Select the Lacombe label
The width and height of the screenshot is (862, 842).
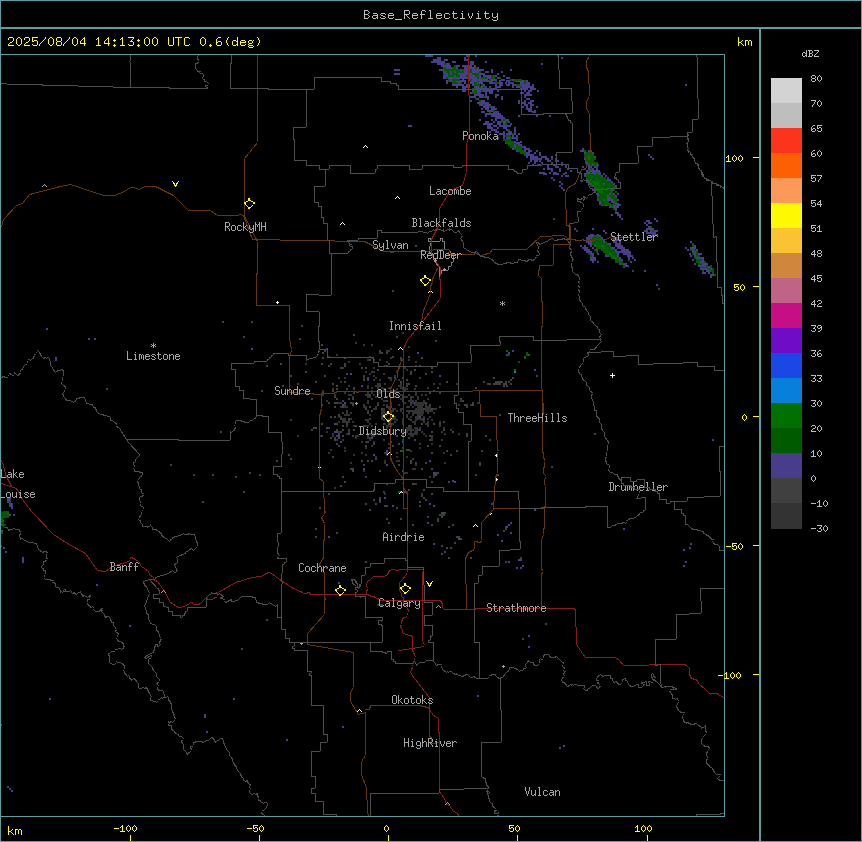pos(450,191)
